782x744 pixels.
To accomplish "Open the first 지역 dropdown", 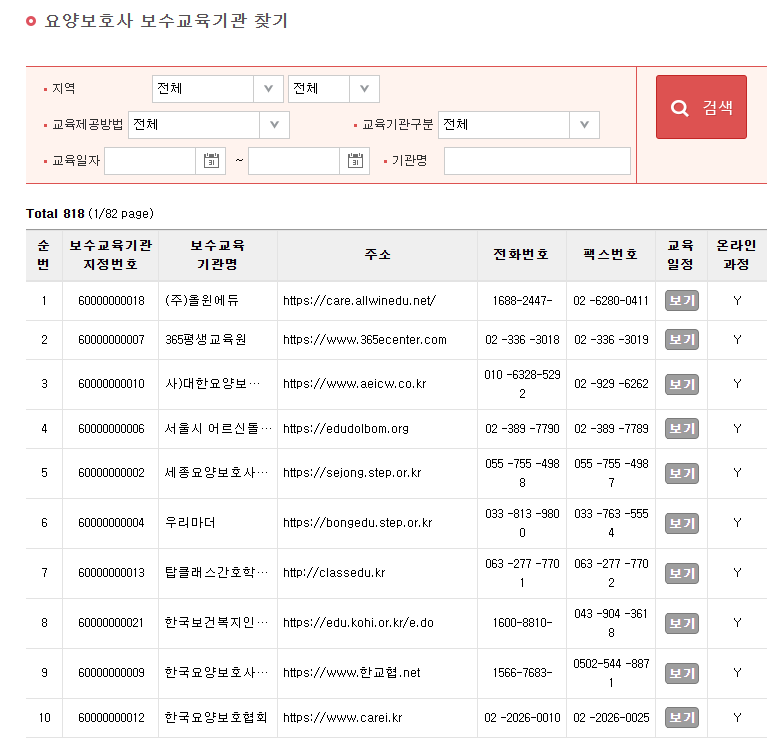I will (x=217, y=89).
